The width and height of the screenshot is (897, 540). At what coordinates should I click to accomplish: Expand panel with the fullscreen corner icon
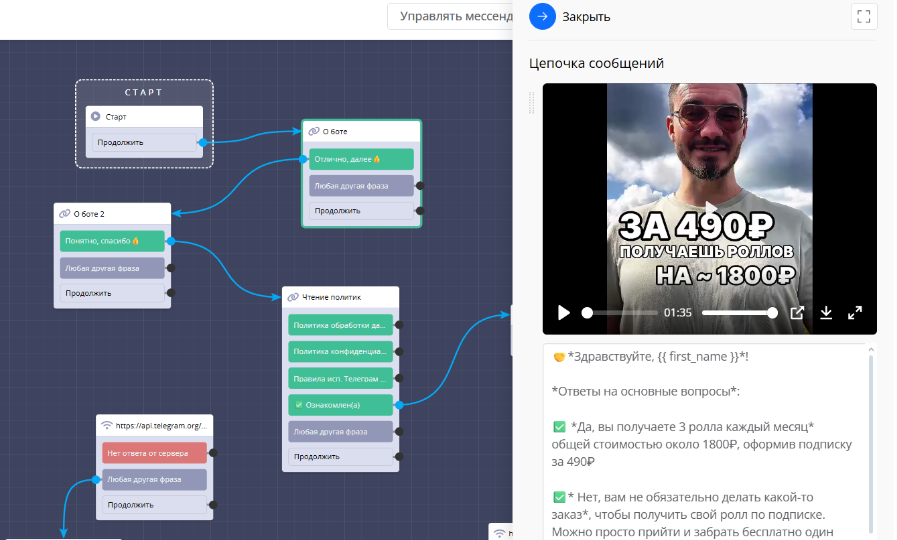point(864,16)
